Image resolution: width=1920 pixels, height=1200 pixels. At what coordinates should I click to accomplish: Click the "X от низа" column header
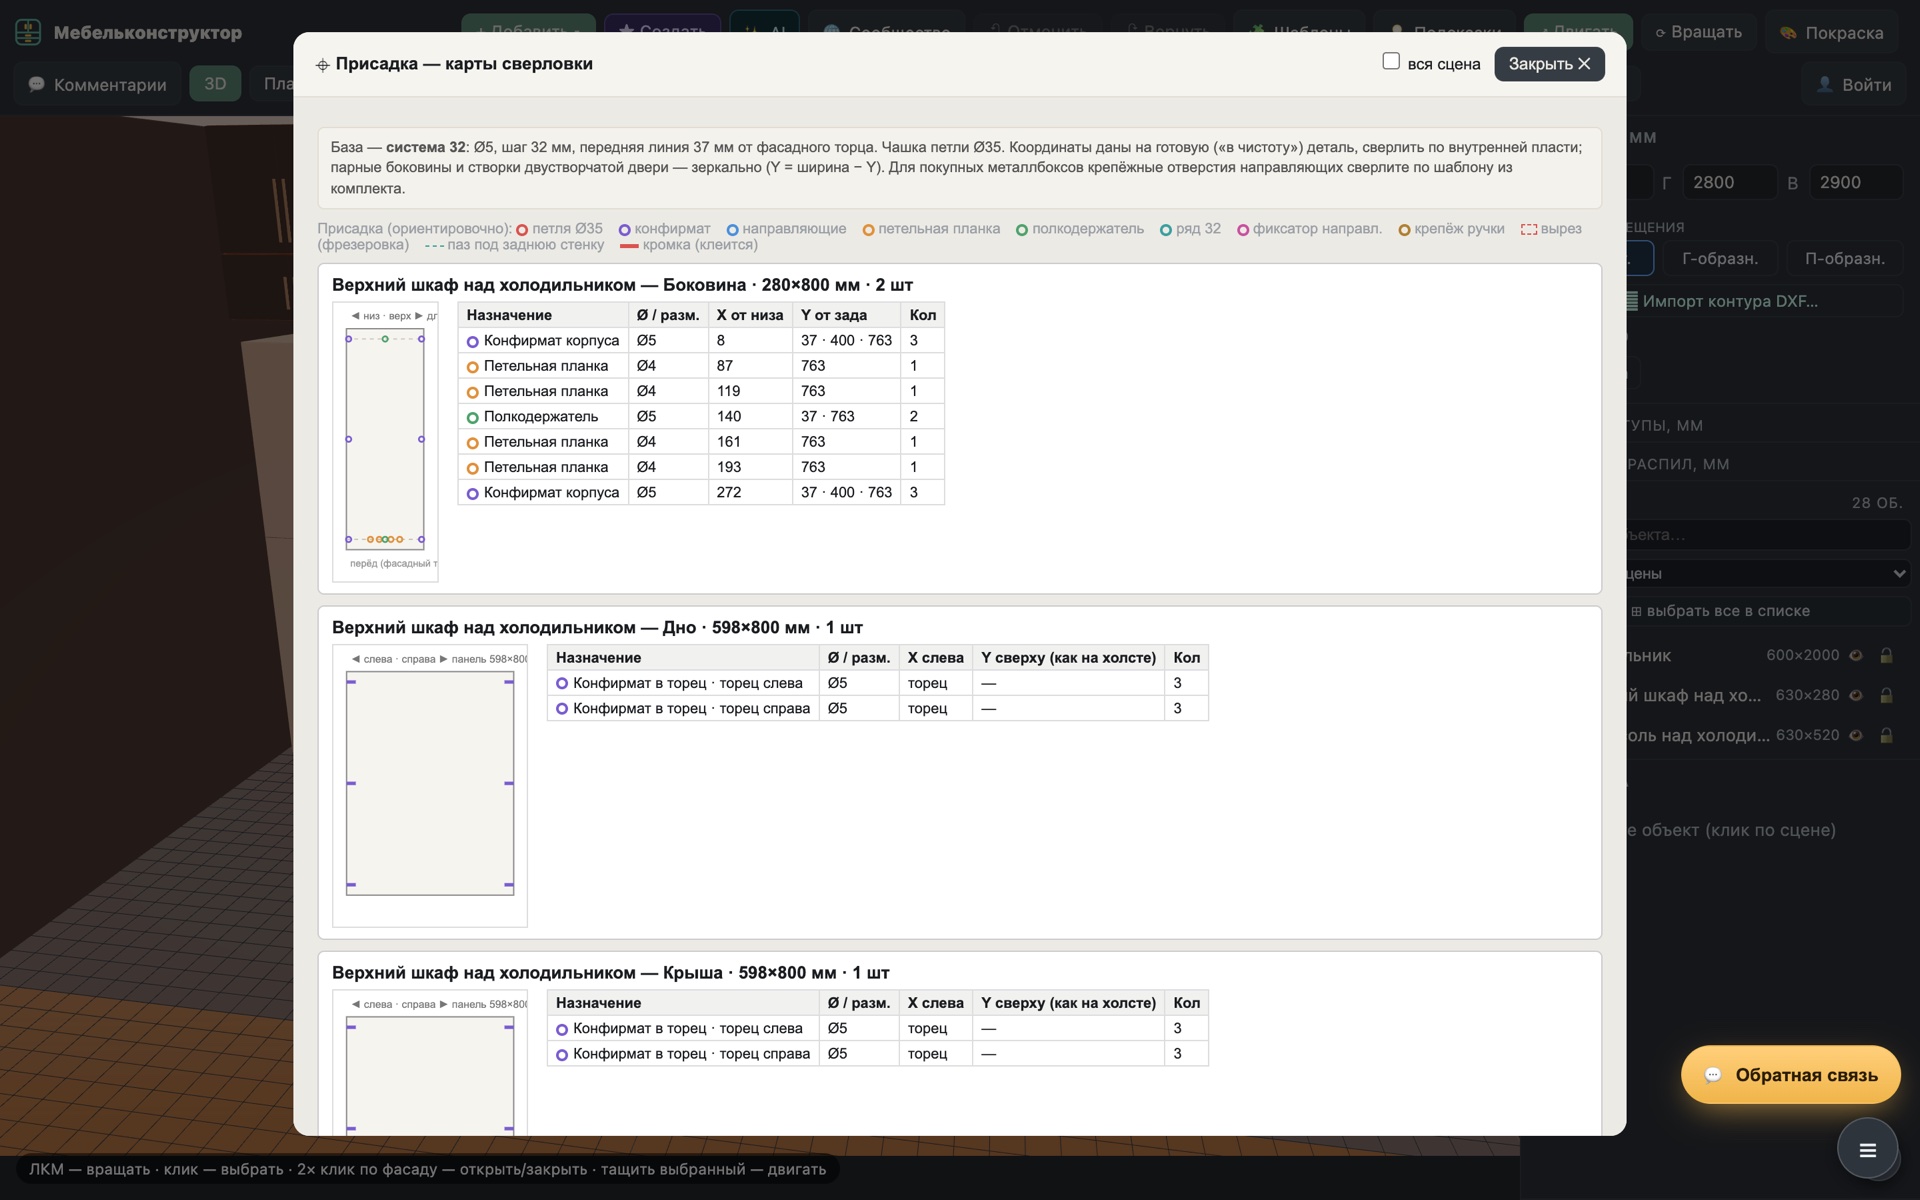click(749, 315)
